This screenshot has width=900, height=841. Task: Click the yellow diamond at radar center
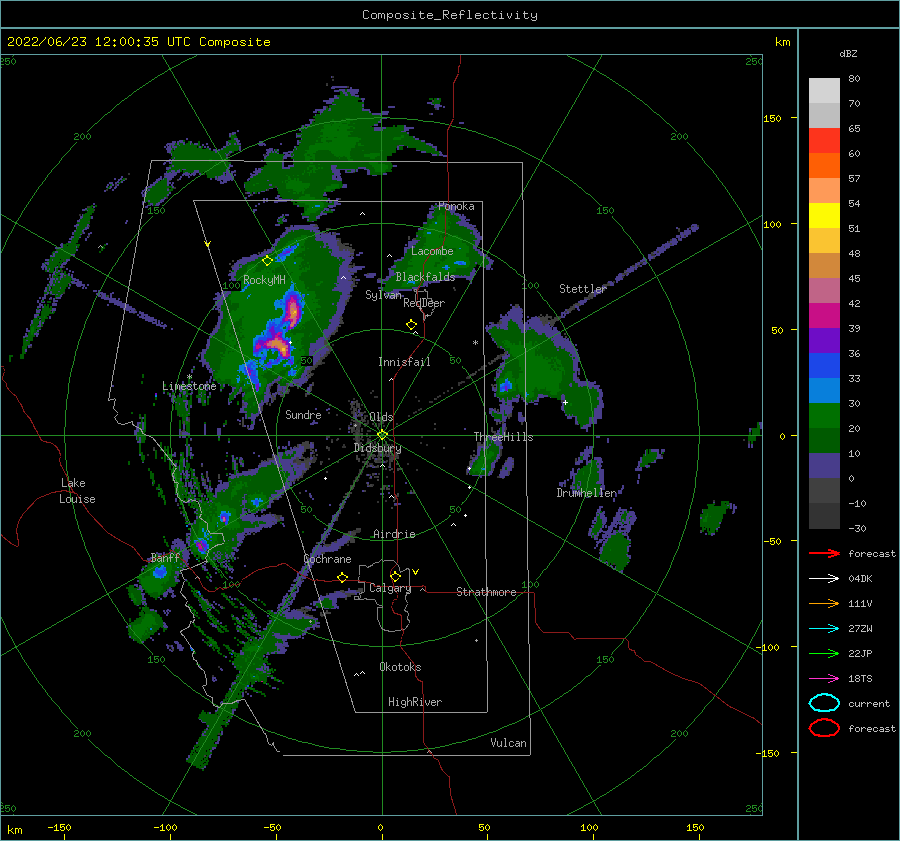[x=382, y=435]
